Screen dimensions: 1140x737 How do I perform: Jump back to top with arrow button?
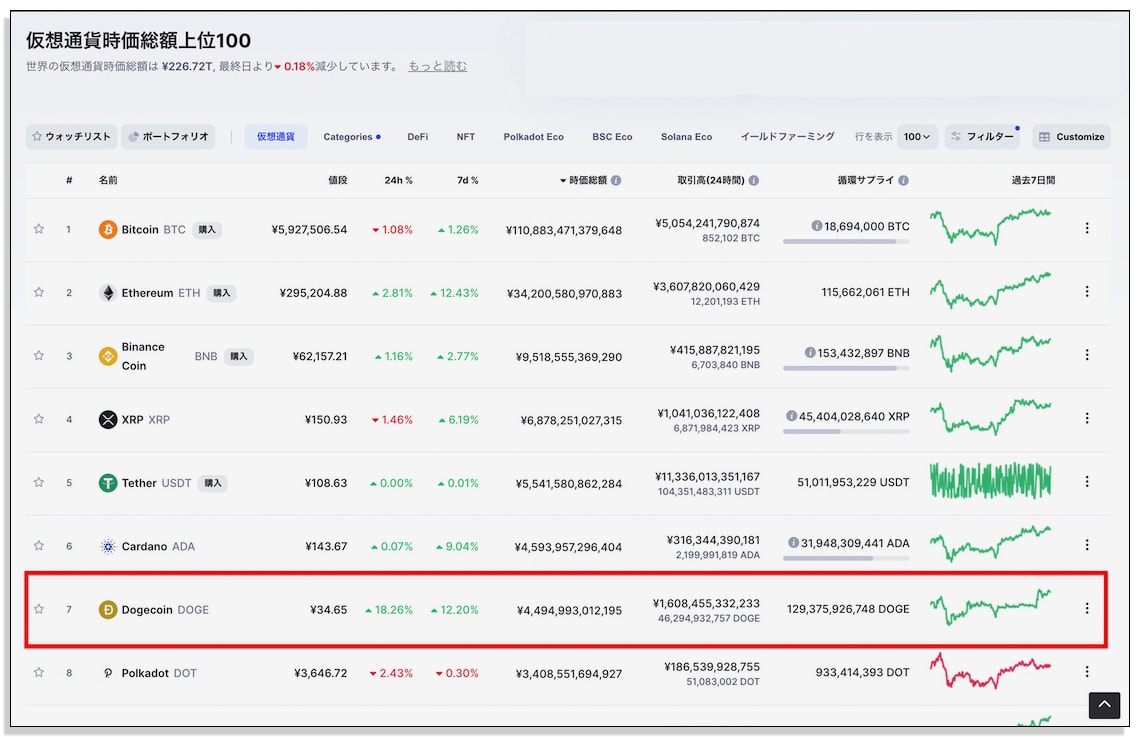(1104, 704)
